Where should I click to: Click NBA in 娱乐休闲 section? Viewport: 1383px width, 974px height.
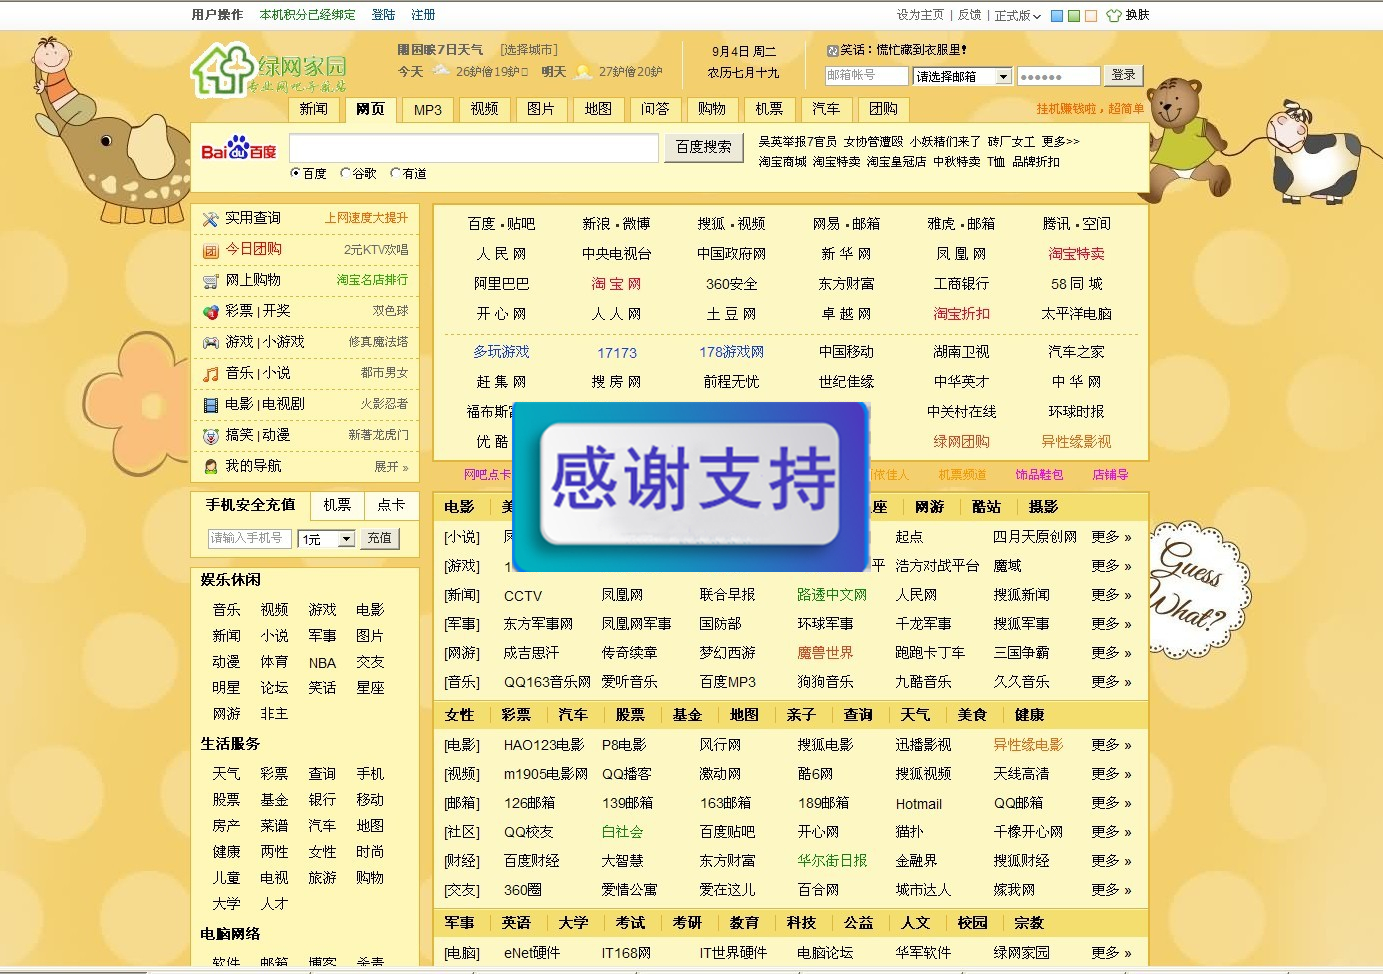click(x=322, y=663)
